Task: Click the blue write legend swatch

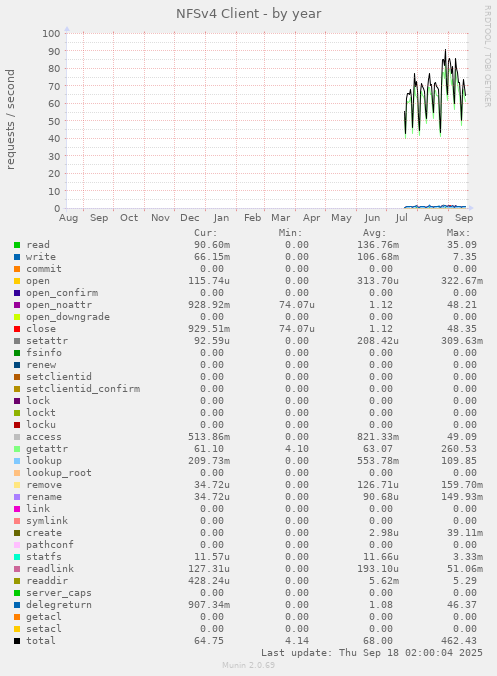Action: [17, 257]
